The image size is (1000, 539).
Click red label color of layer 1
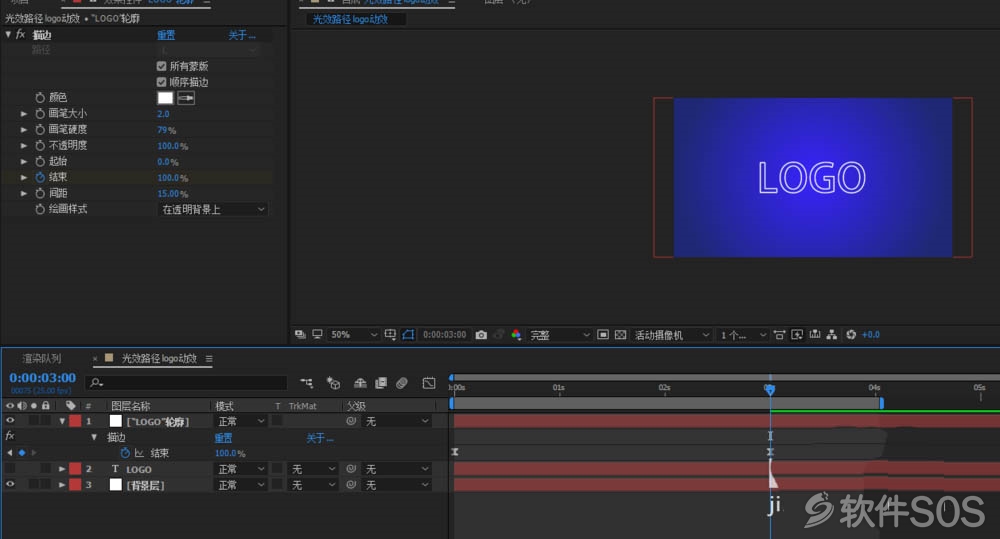pyautogui.click(x=75, y=420)
